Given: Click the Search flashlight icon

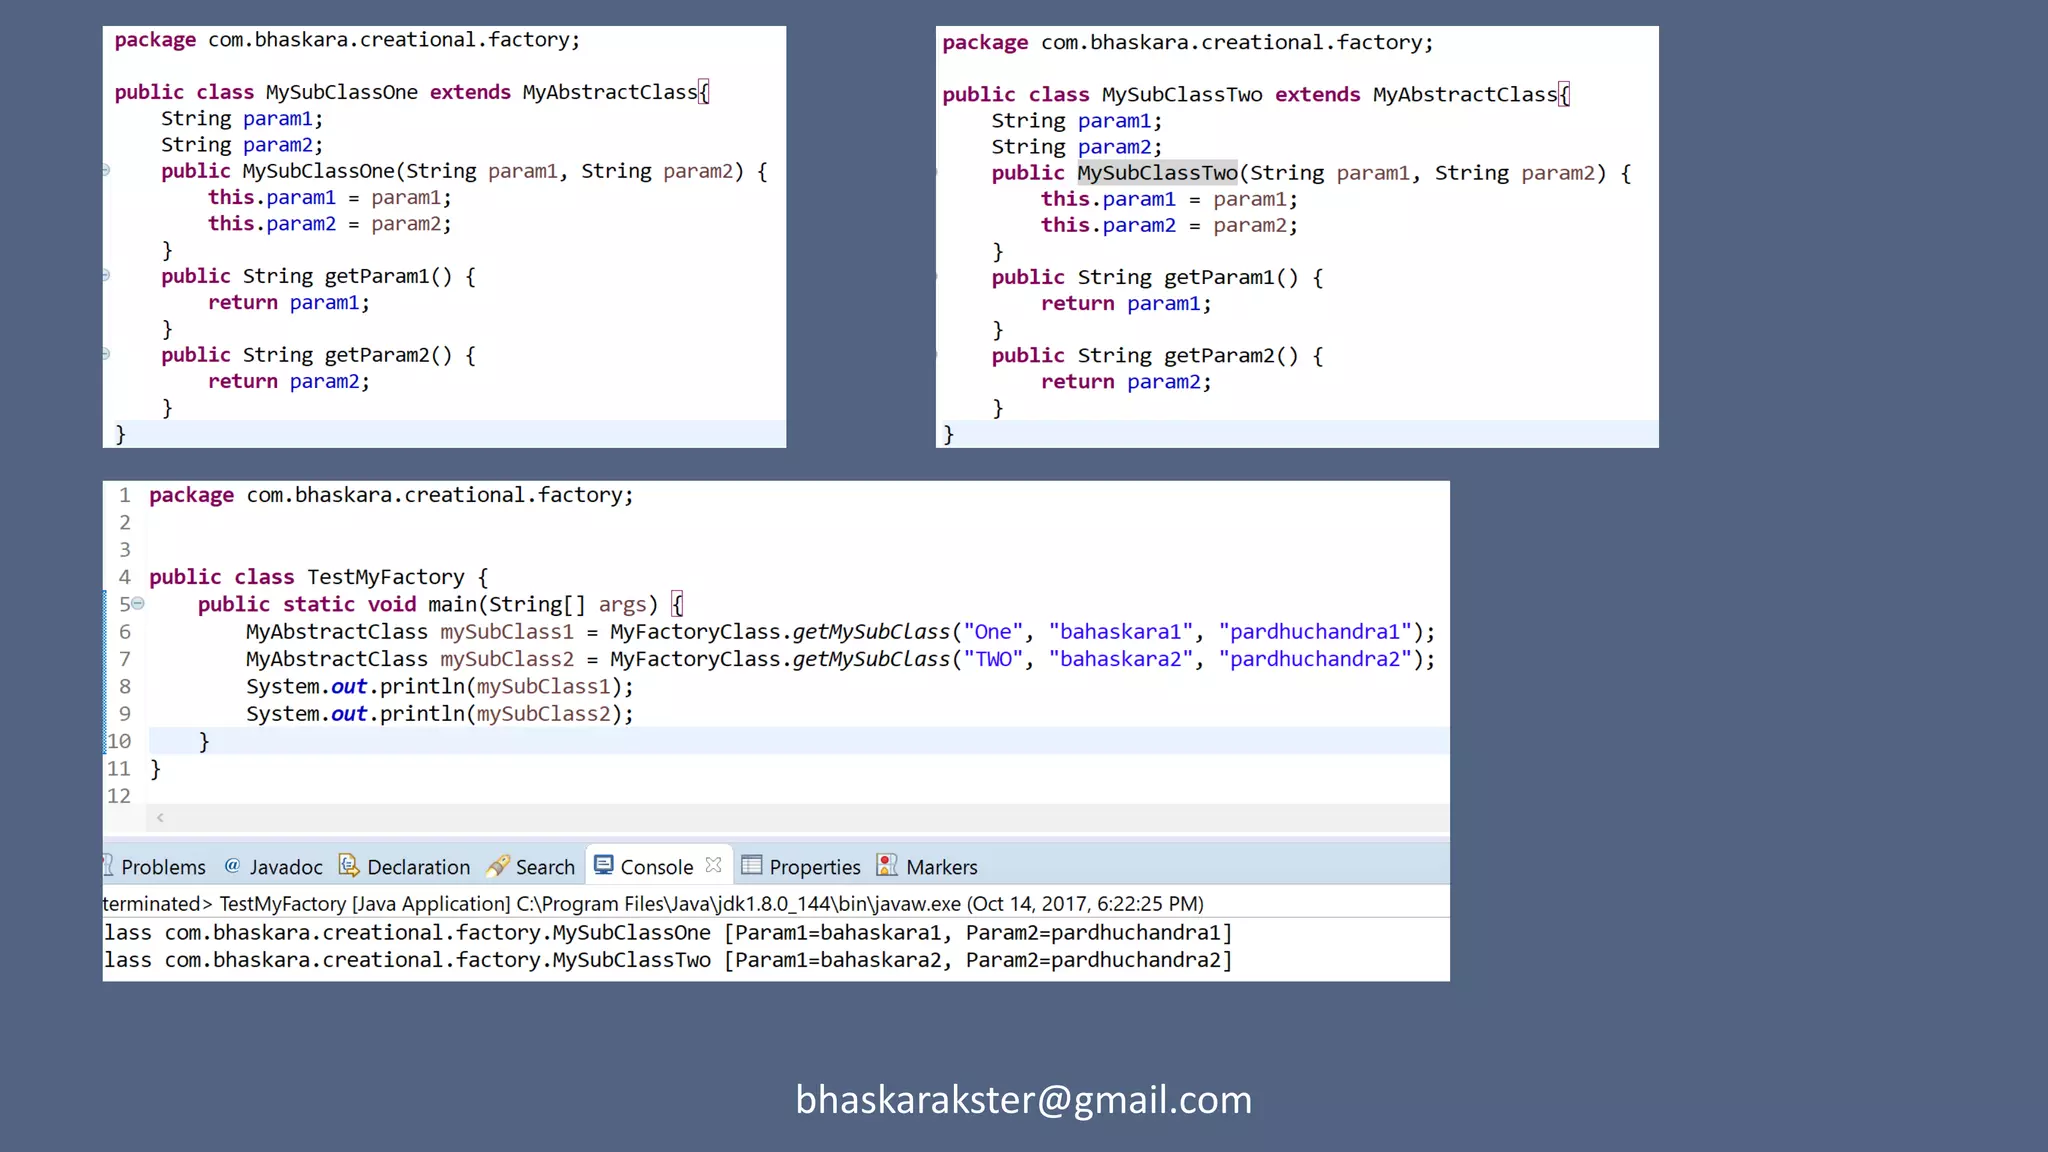Looking at the screenshot, I should tap(497, 866).
